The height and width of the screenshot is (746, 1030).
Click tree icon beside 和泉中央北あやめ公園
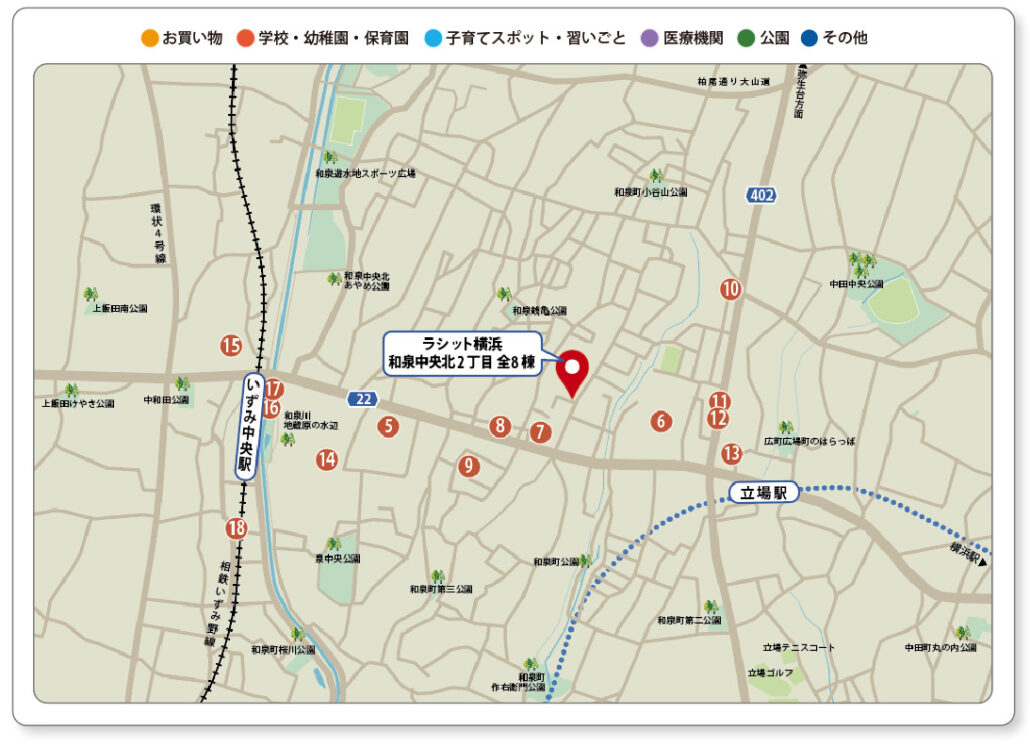coord(334,279)
